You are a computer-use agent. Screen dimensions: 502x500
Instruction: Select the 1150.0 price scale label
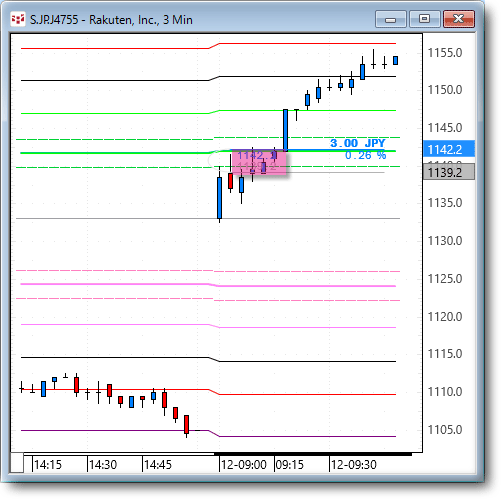(445, 90)
